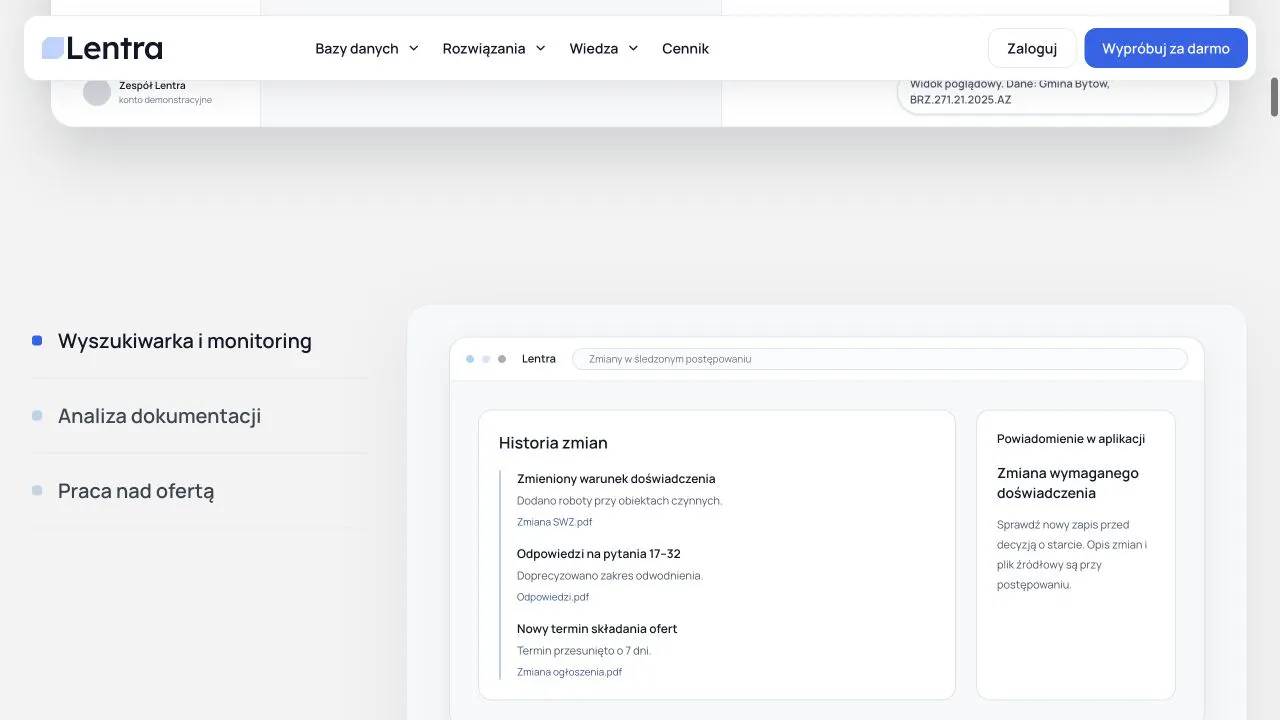
Task: Expand the Rozwiązania dropdown
Action: [494, 48]
